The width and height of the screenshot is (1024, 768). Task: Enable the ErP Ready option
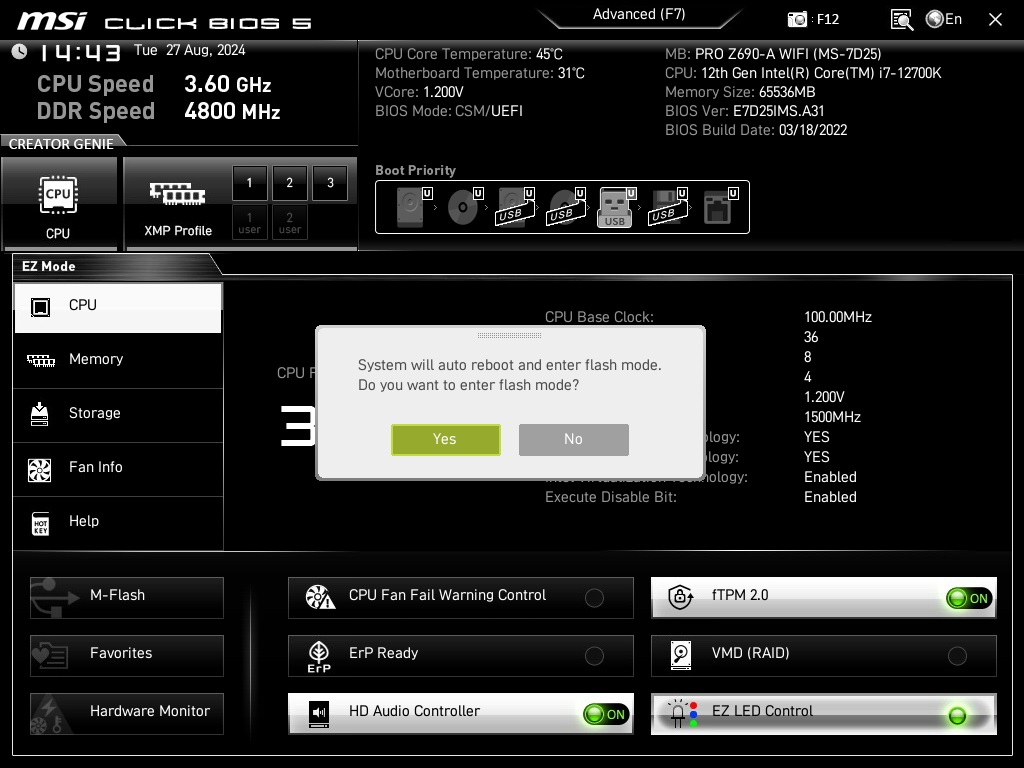pyautogui.click(x=594, y=656)
